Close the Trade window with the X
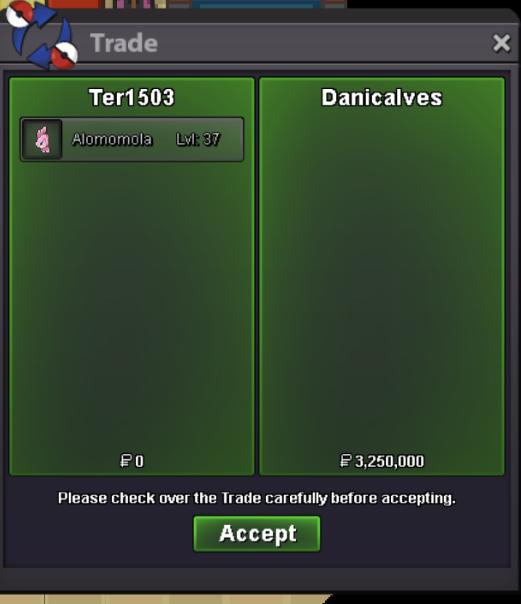521x604 pixels. point(501,43)
